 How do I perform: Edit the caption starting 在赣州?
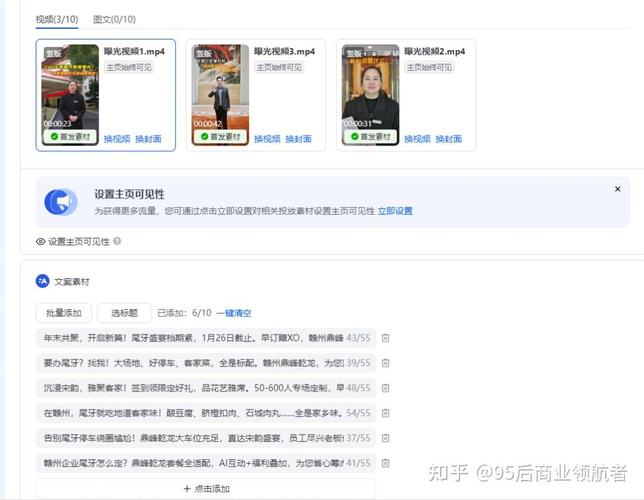click(x=206, y=413)
